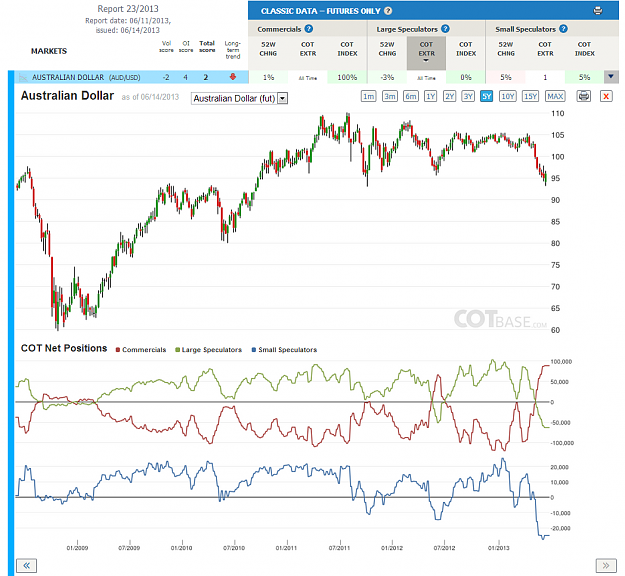The width and height of the screenshot is (625, 576).
Task: Print the Australian Dollar chart
Action: coord(584,96)
